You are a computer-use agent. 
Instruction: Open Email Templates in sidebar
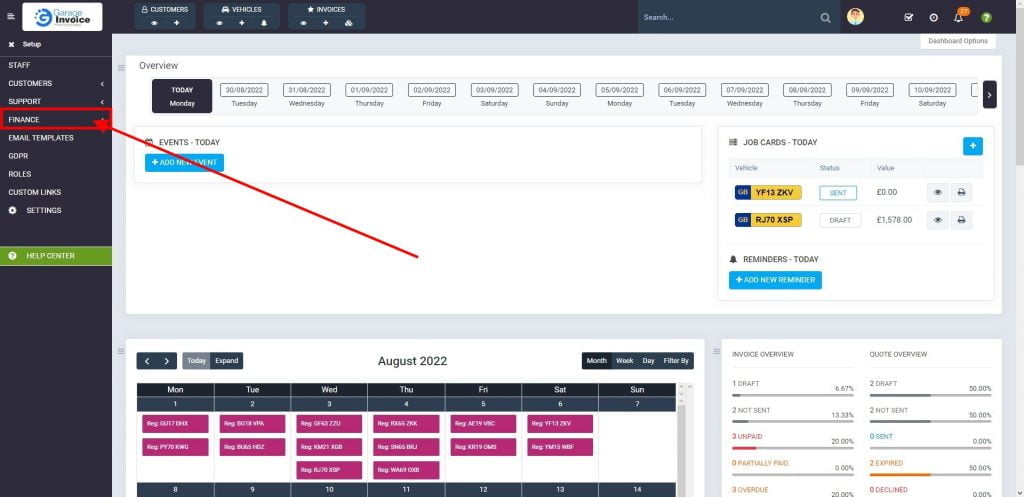(x=41, y=138)
